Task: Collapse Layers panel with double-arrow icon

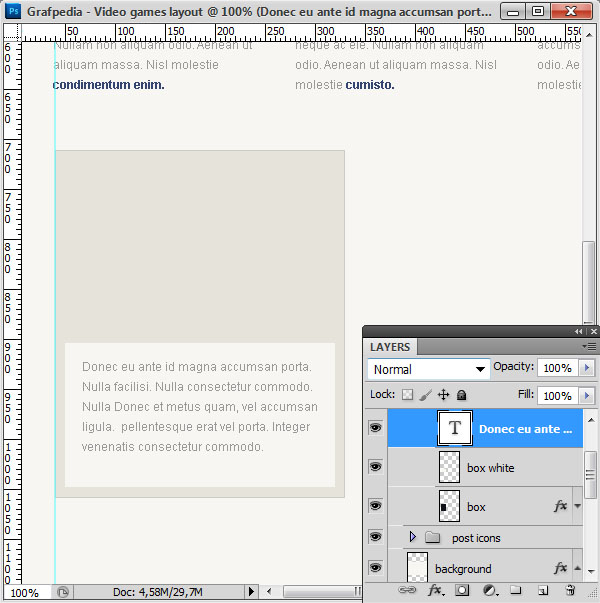Action: tap(578, 331)
